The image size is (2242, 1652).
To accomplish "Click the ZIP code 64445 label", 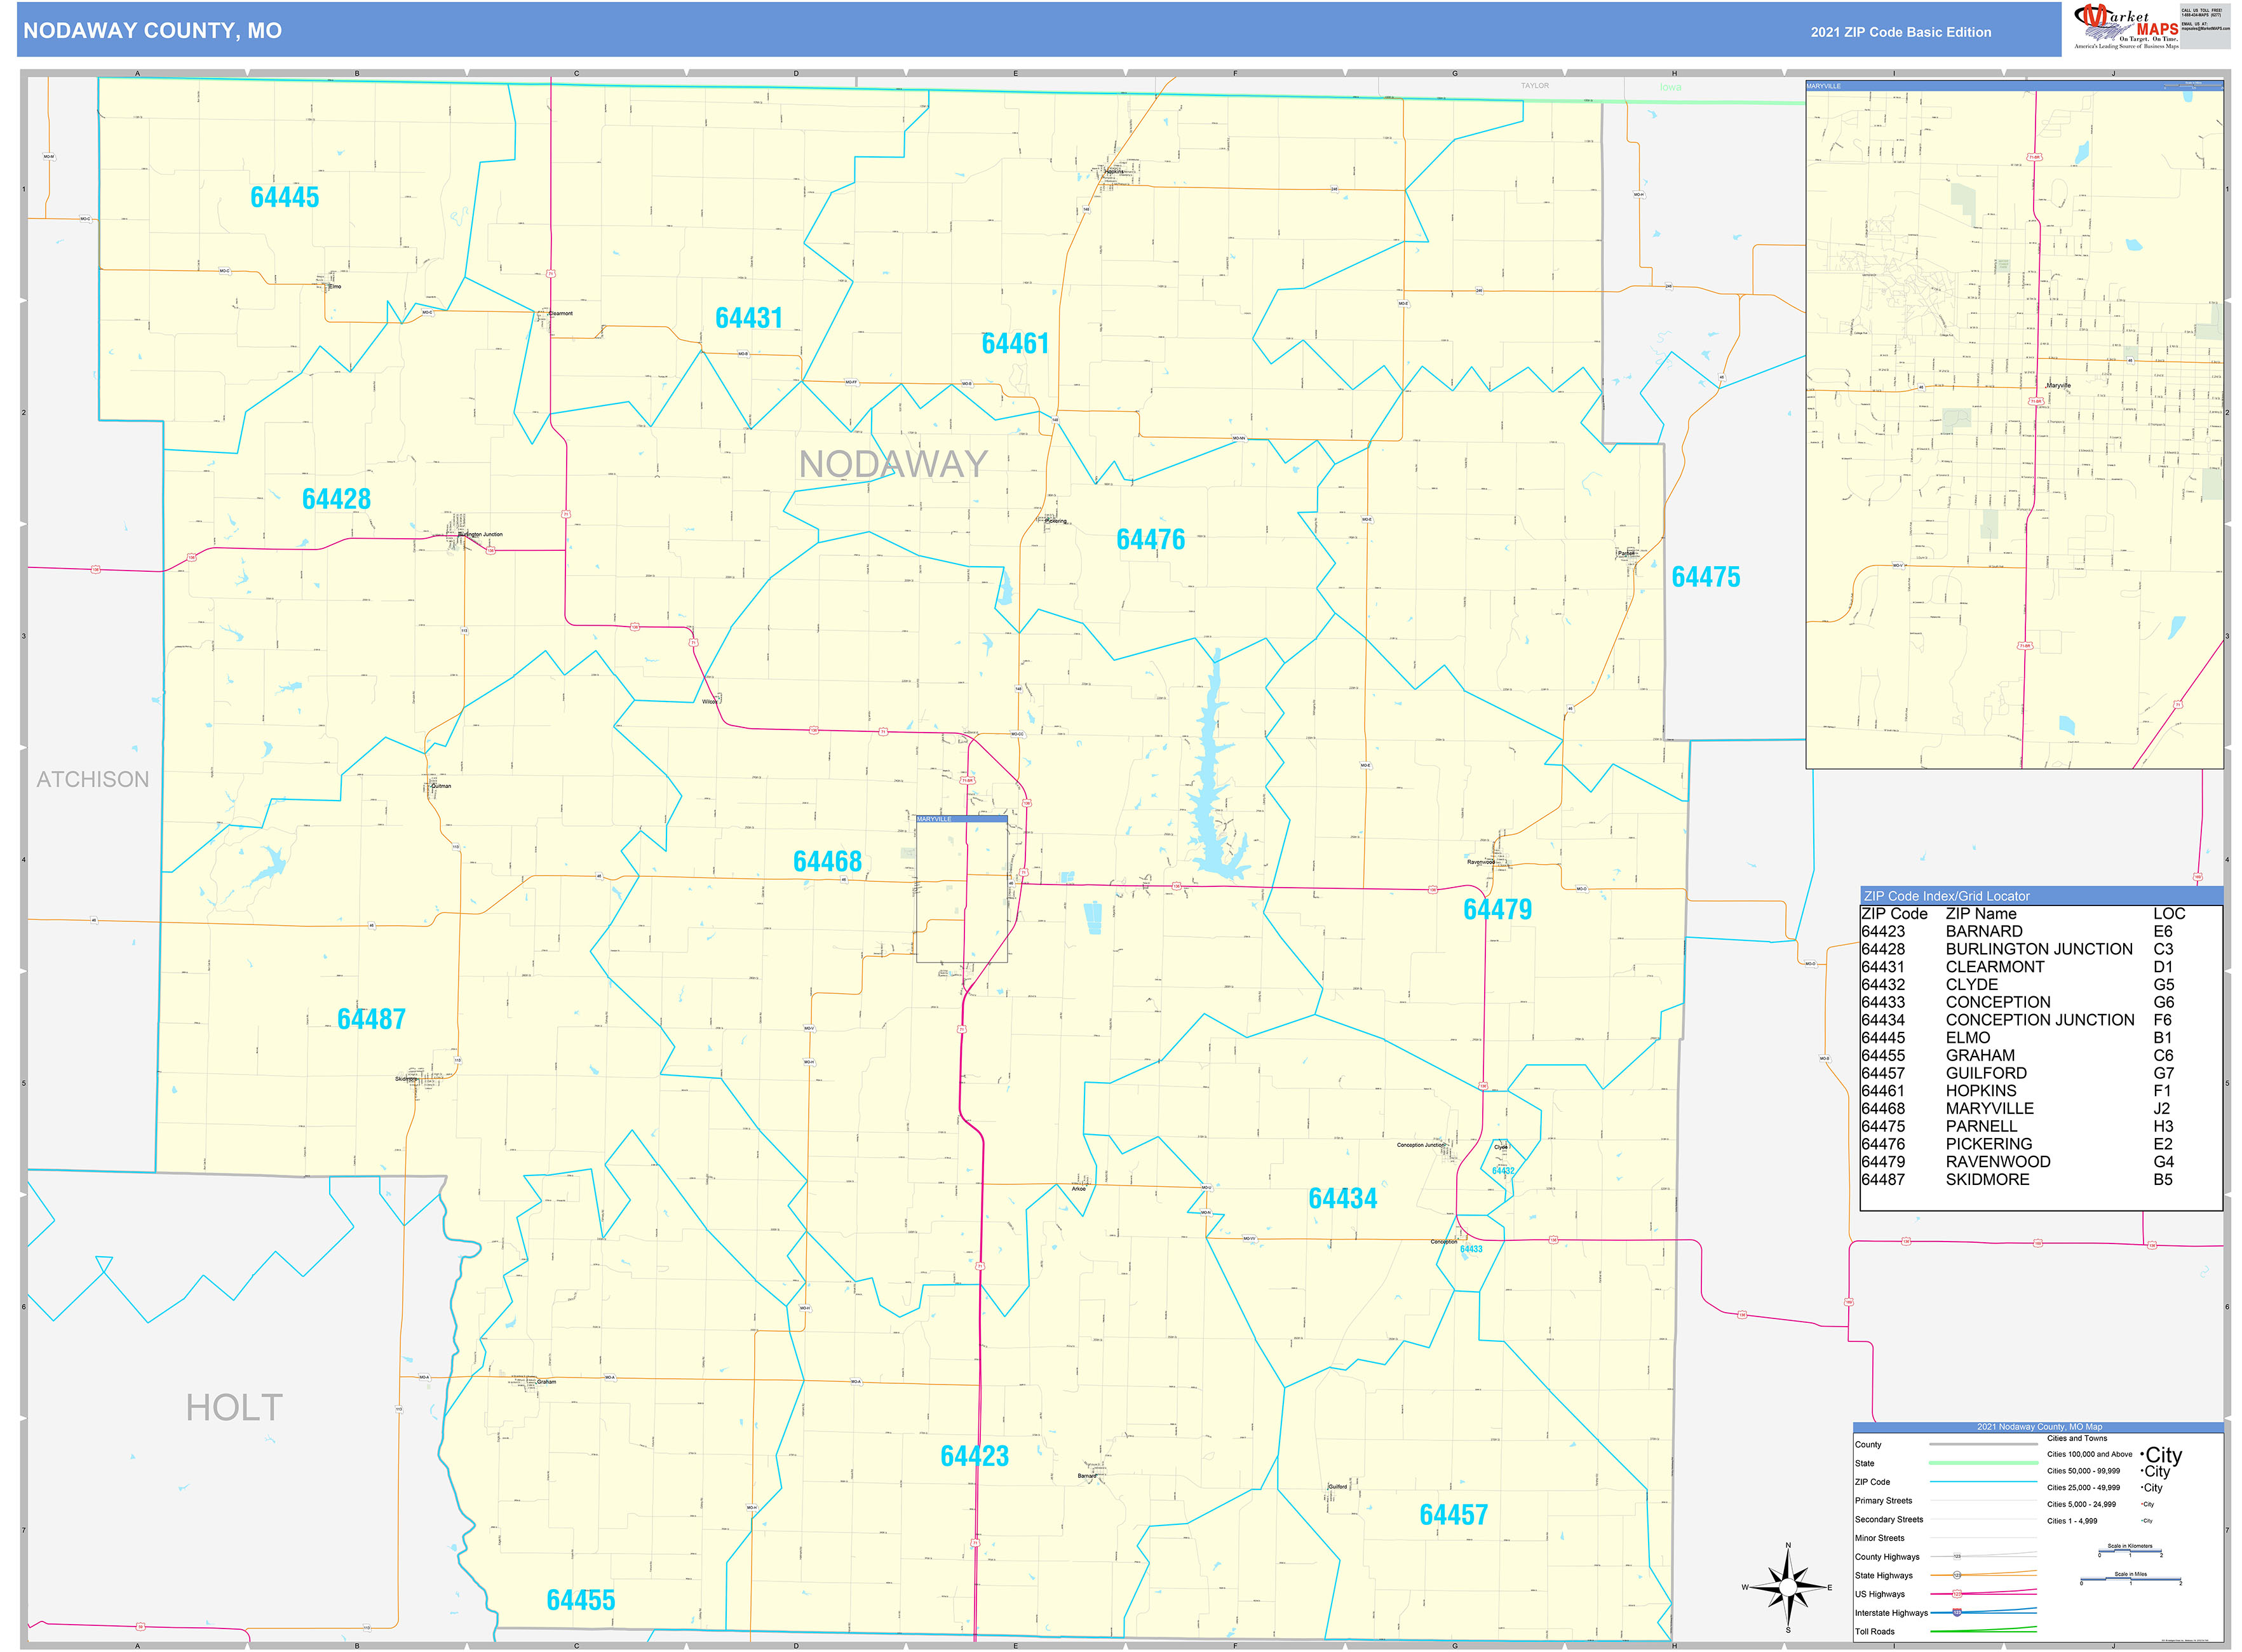I will (284, 197).
